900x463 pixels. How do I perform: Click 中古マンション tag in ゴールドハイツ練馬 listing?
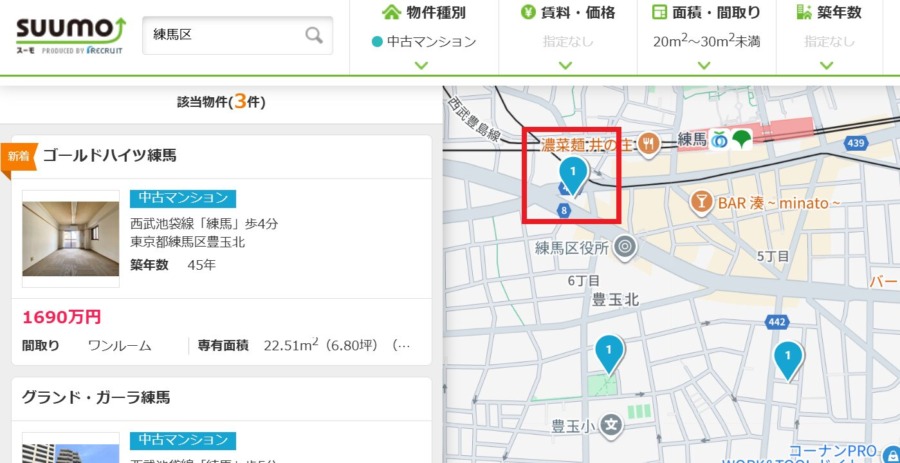[x=183, y=198]
